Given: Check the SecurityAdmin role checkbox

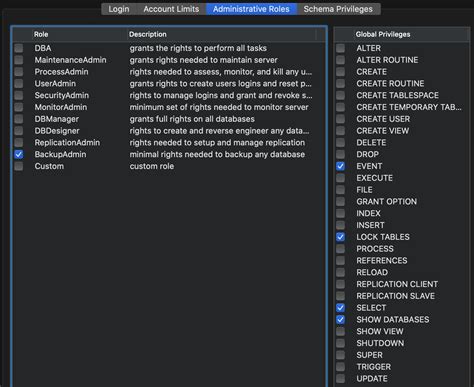Looking at the screenshot, I should tap(19, 95).
